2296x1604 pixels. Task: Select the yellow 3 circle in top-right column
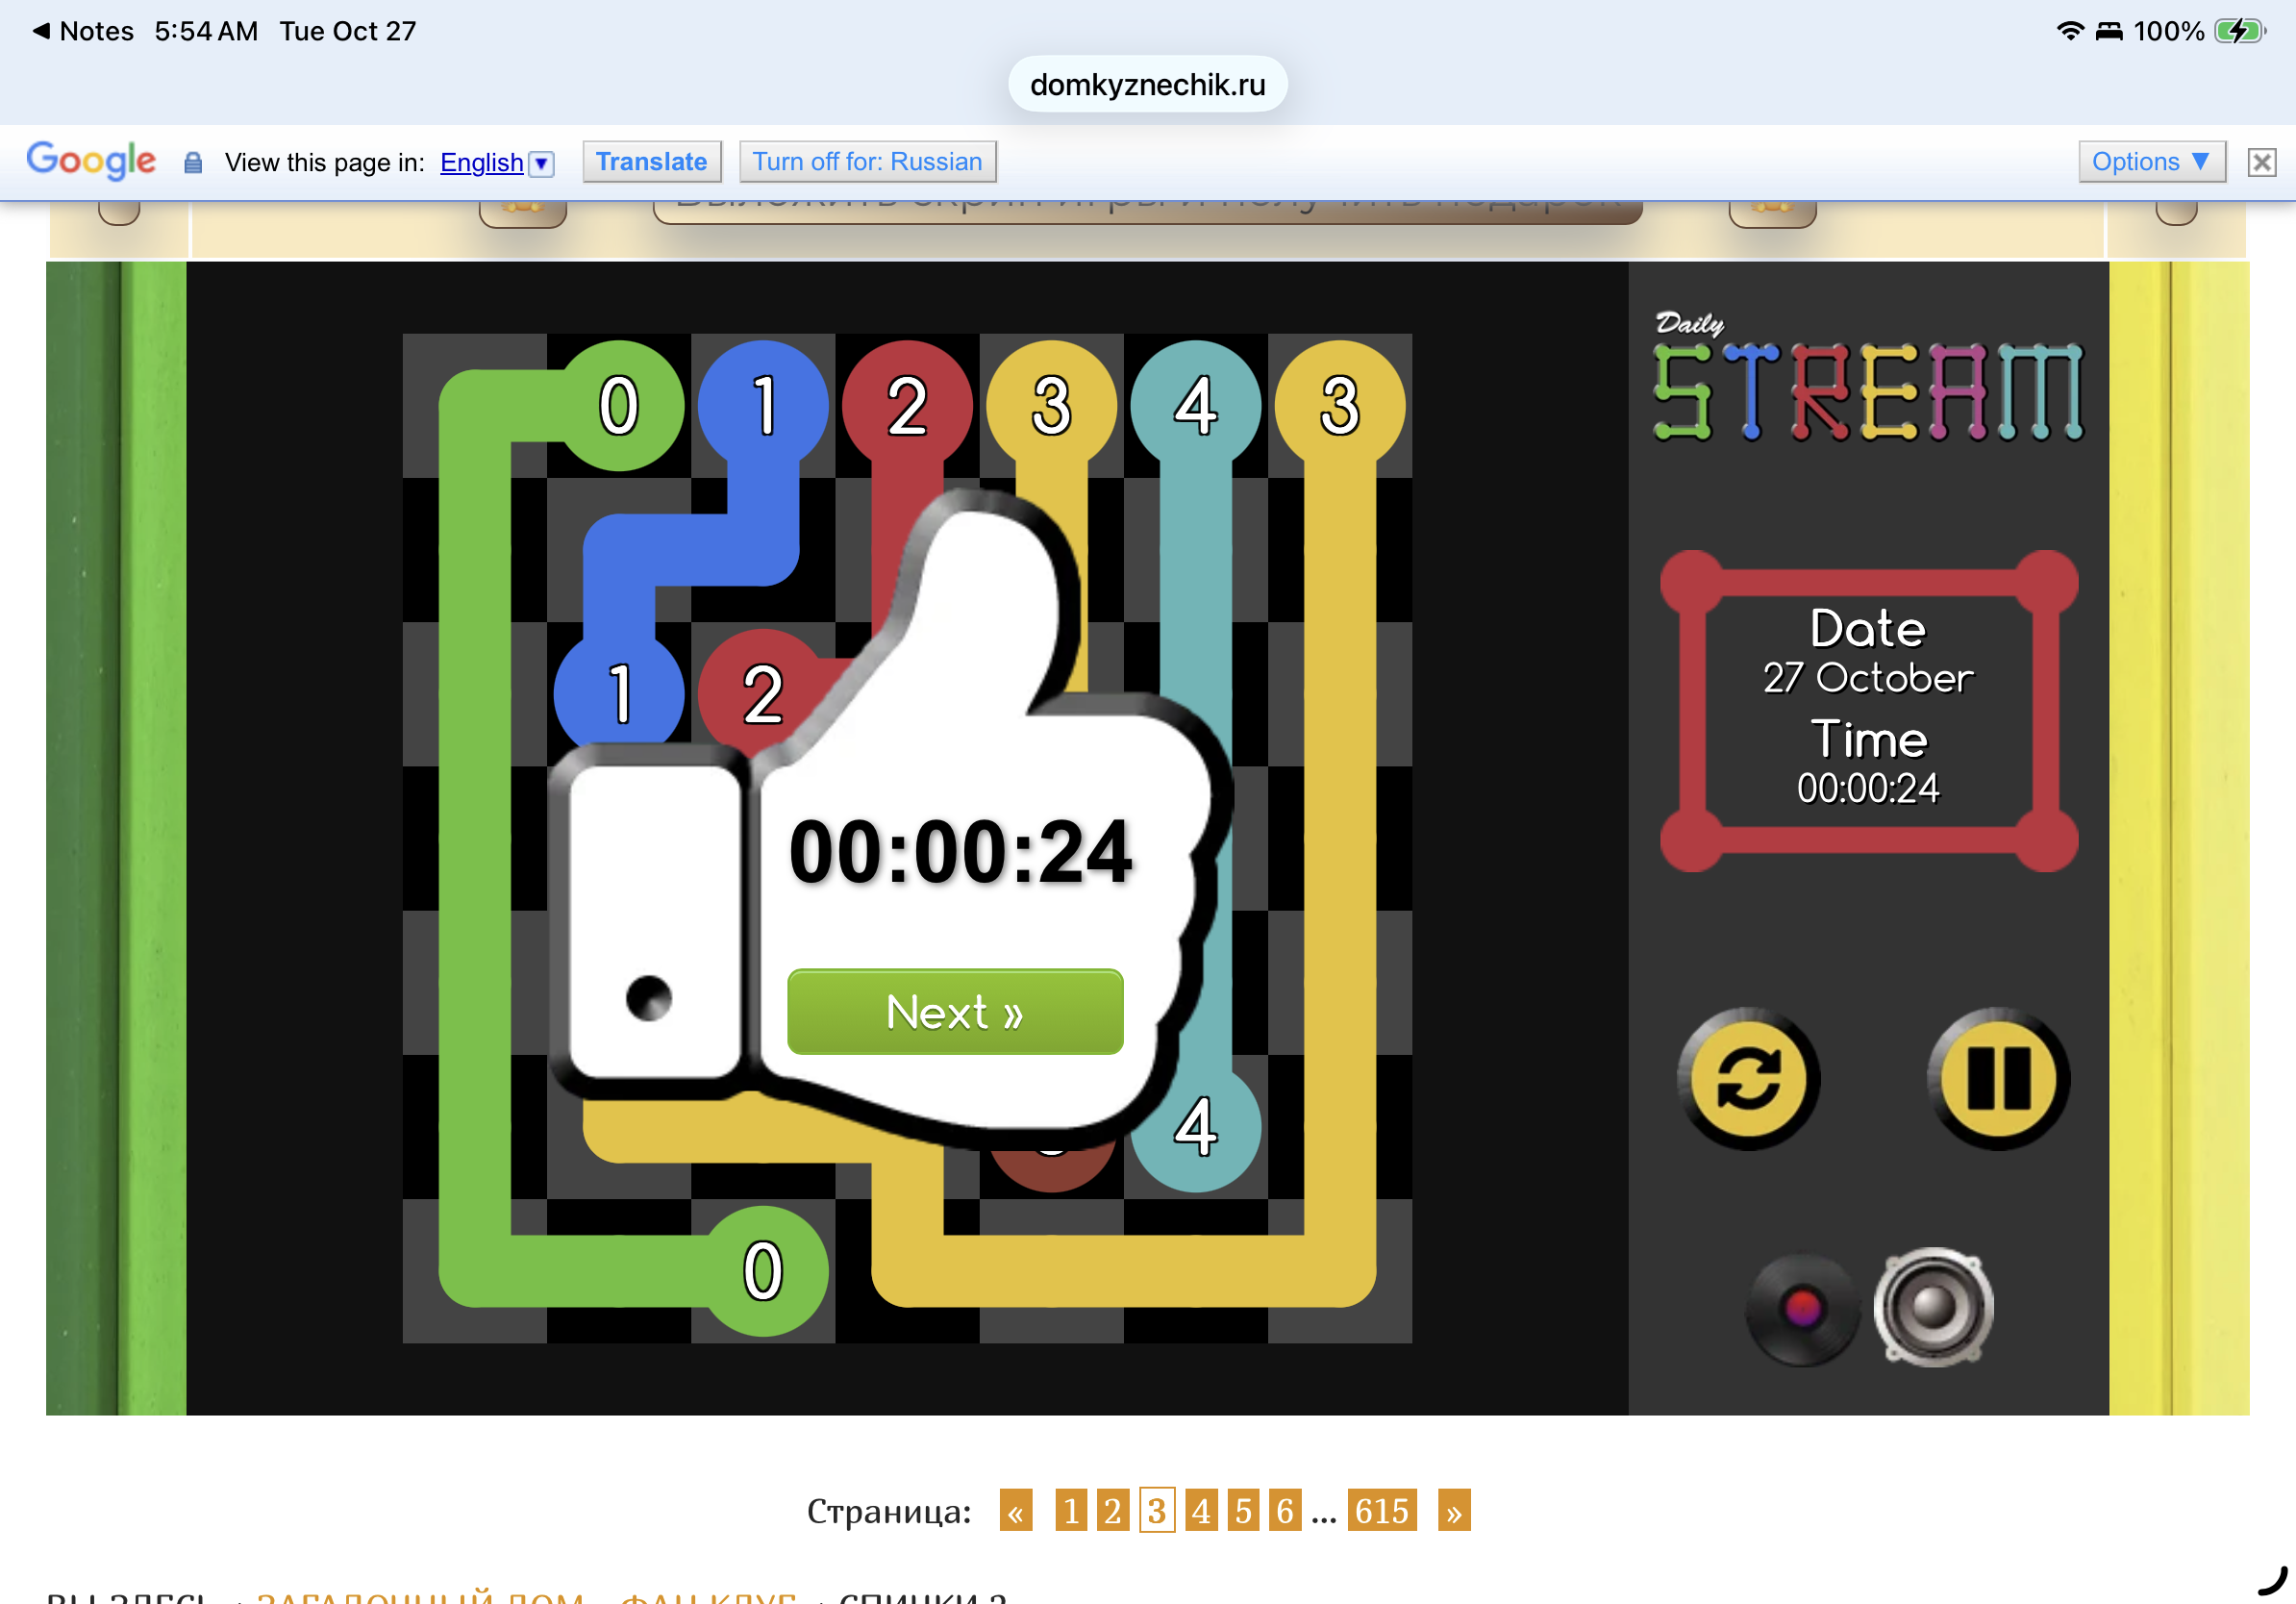1340,406
